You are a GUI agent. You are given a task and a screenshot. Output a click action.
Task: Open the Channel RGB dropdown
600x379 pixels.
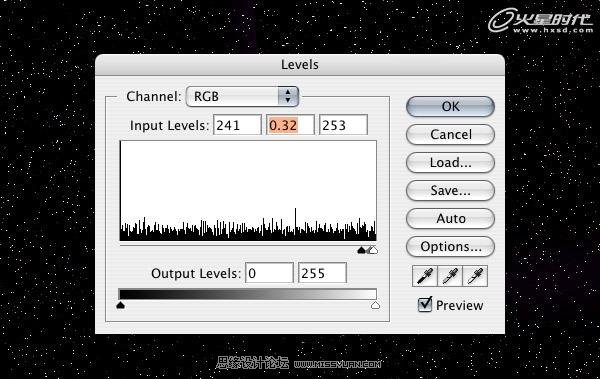[x=242, y=96]
